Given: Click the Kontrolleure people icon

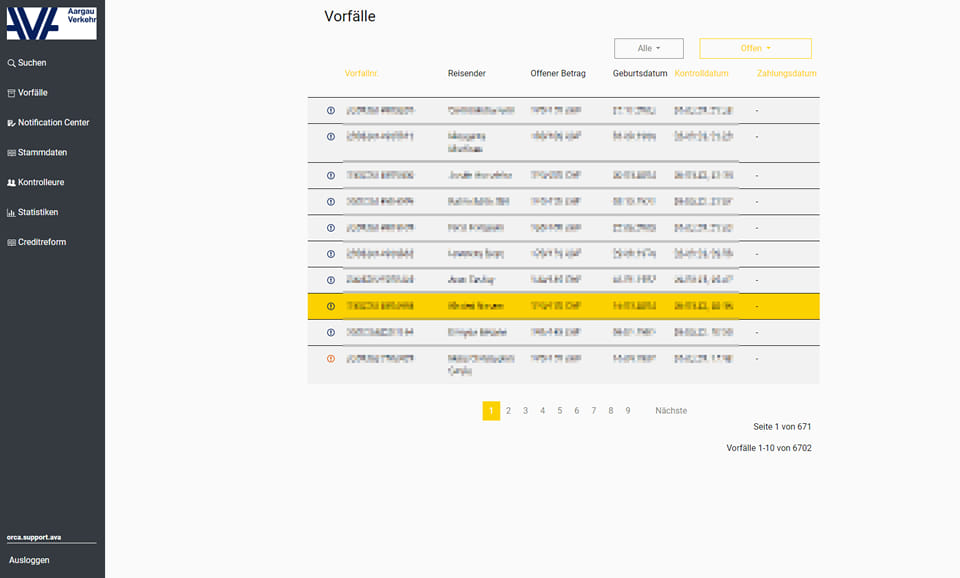Looking at the screenshot, I should (11, 183).
